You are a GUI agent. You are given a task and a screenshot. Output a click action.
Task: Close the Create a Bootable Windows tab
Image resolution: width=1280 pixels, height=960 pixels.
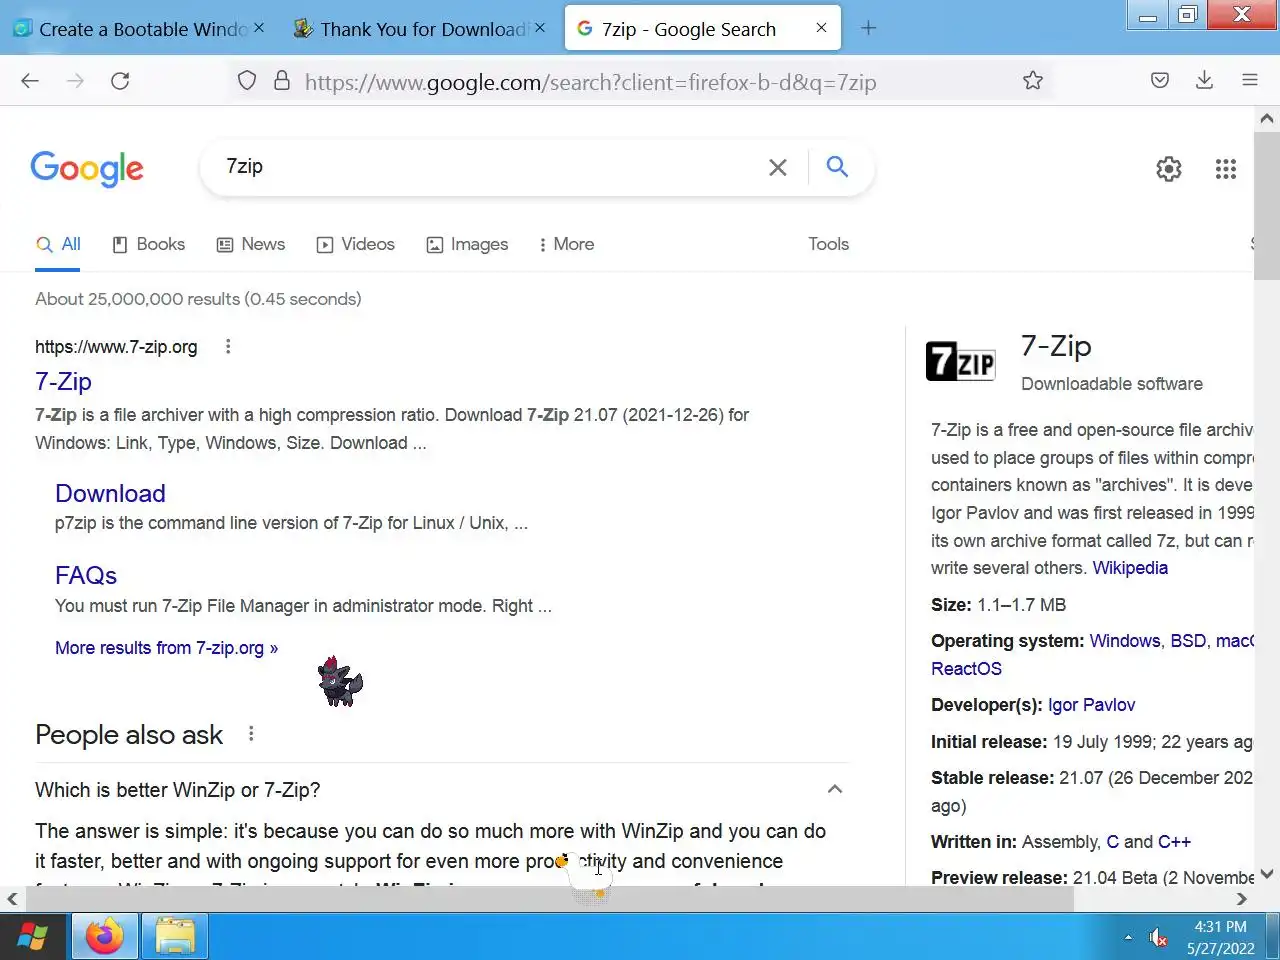tap(259, 28)
